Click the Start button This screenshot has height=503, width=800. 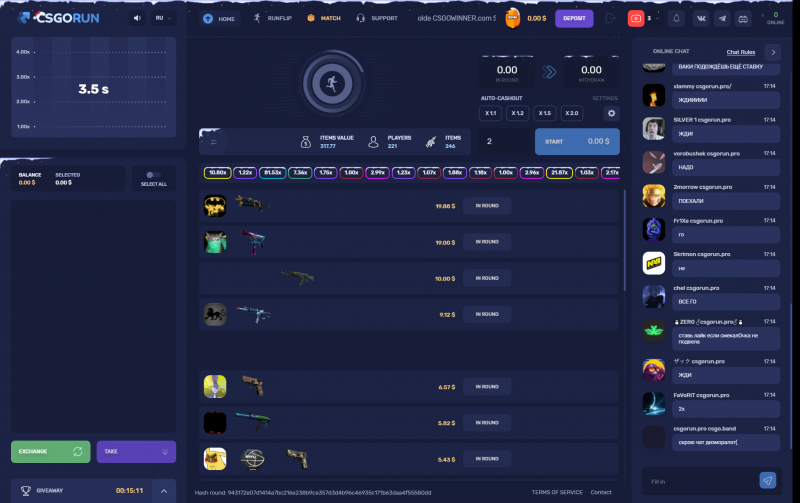[x=577, y=141]
